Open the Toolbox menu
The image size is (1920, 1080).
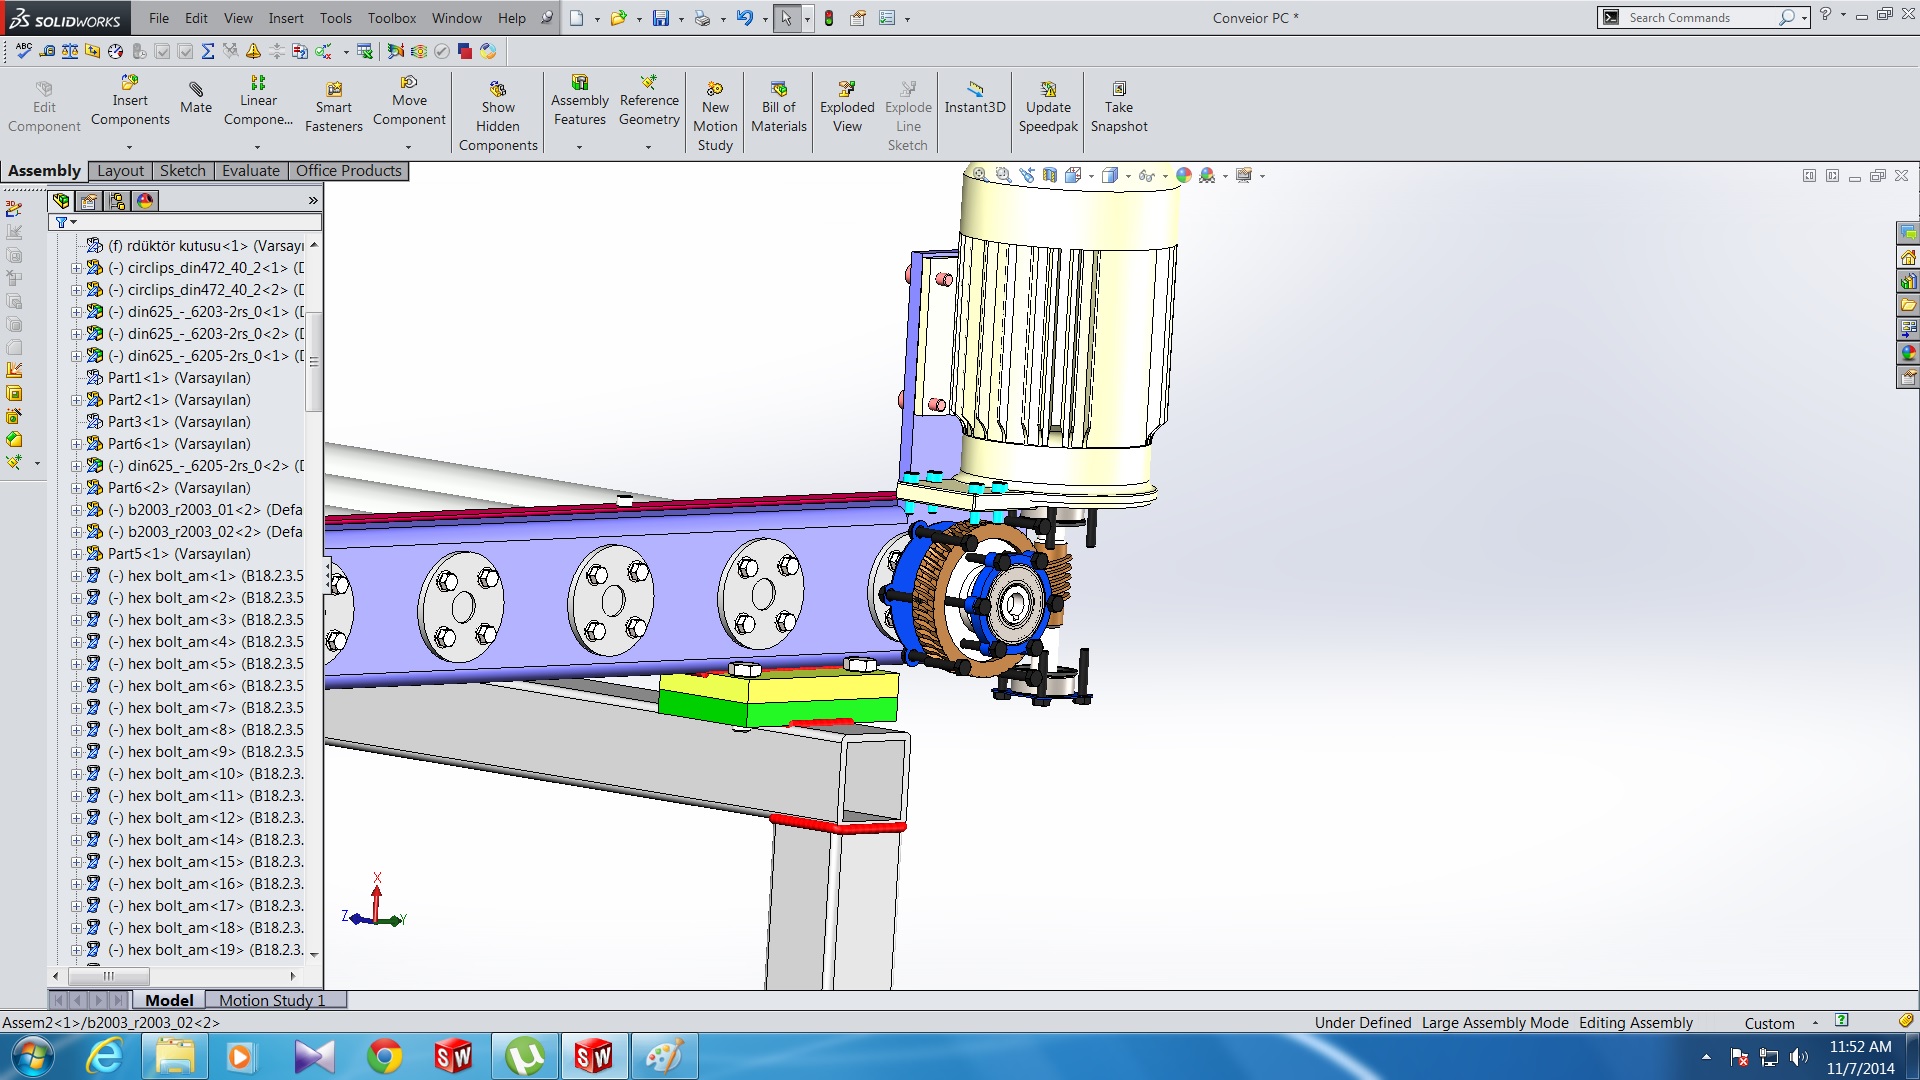391,18
